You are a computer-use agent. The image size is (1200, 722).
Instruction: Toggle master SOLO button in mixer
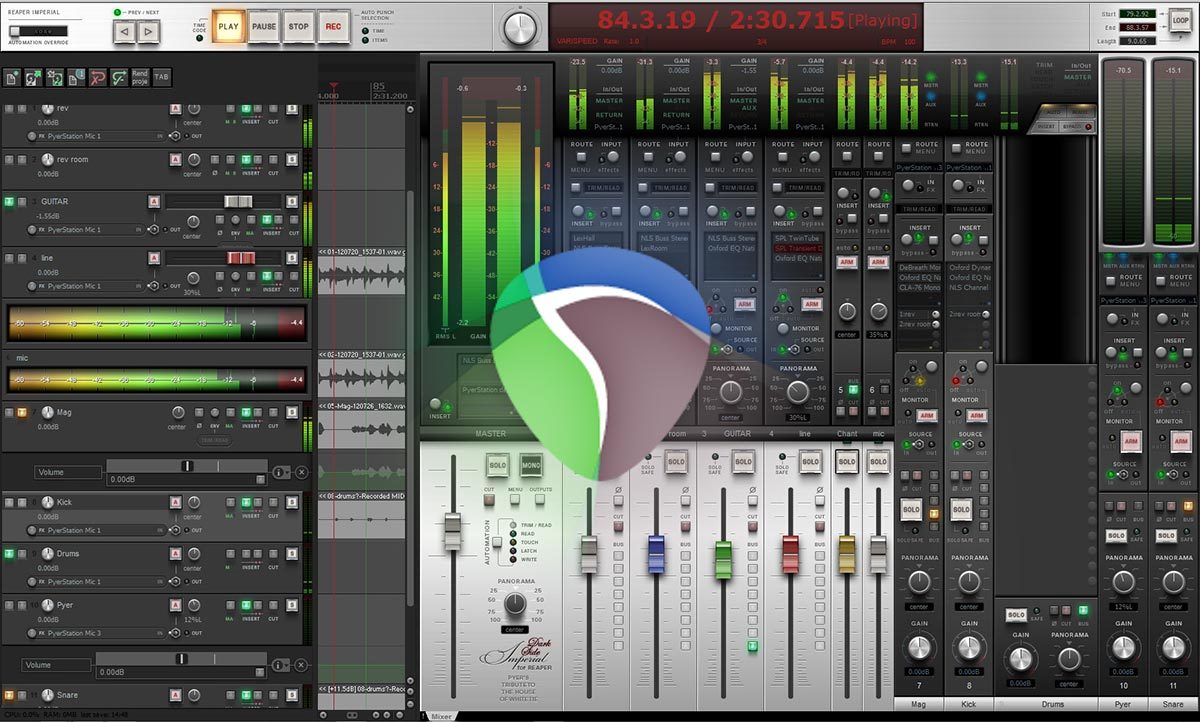coord(497,465)
